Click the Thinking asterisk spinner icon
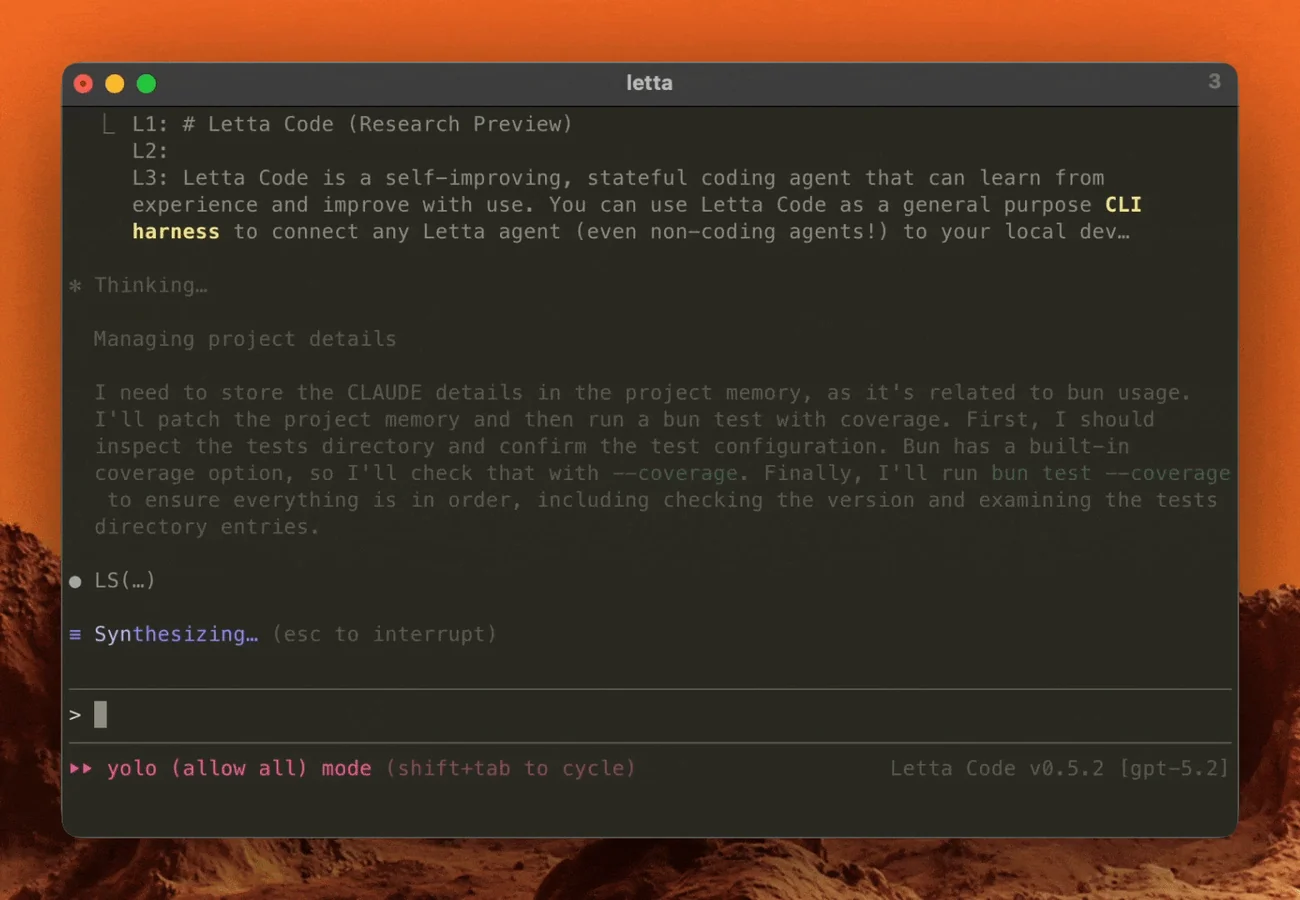The image size is (1300, 900). [75, 286]
